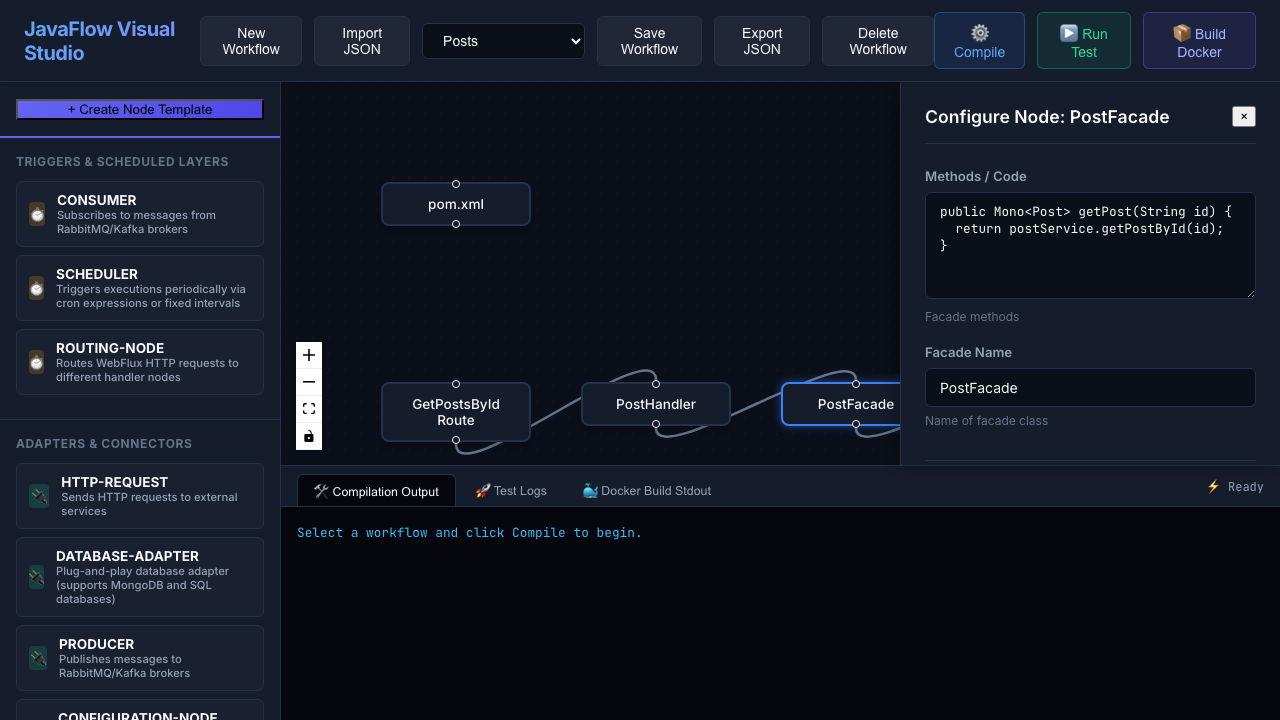Select the HTTP-REQUEST template card
Viewport: 1280px width, 720px height.
click(x=140, y=496)
